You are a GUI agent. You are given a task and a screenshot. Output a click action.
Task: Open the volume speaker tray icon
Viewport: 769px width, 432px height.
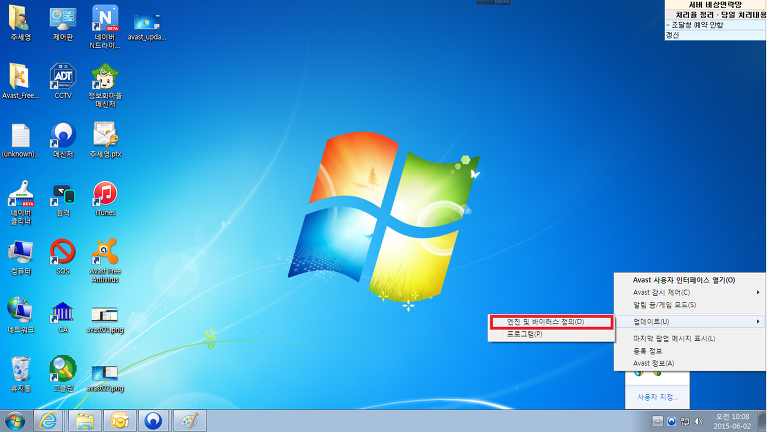tap(699, 421)
